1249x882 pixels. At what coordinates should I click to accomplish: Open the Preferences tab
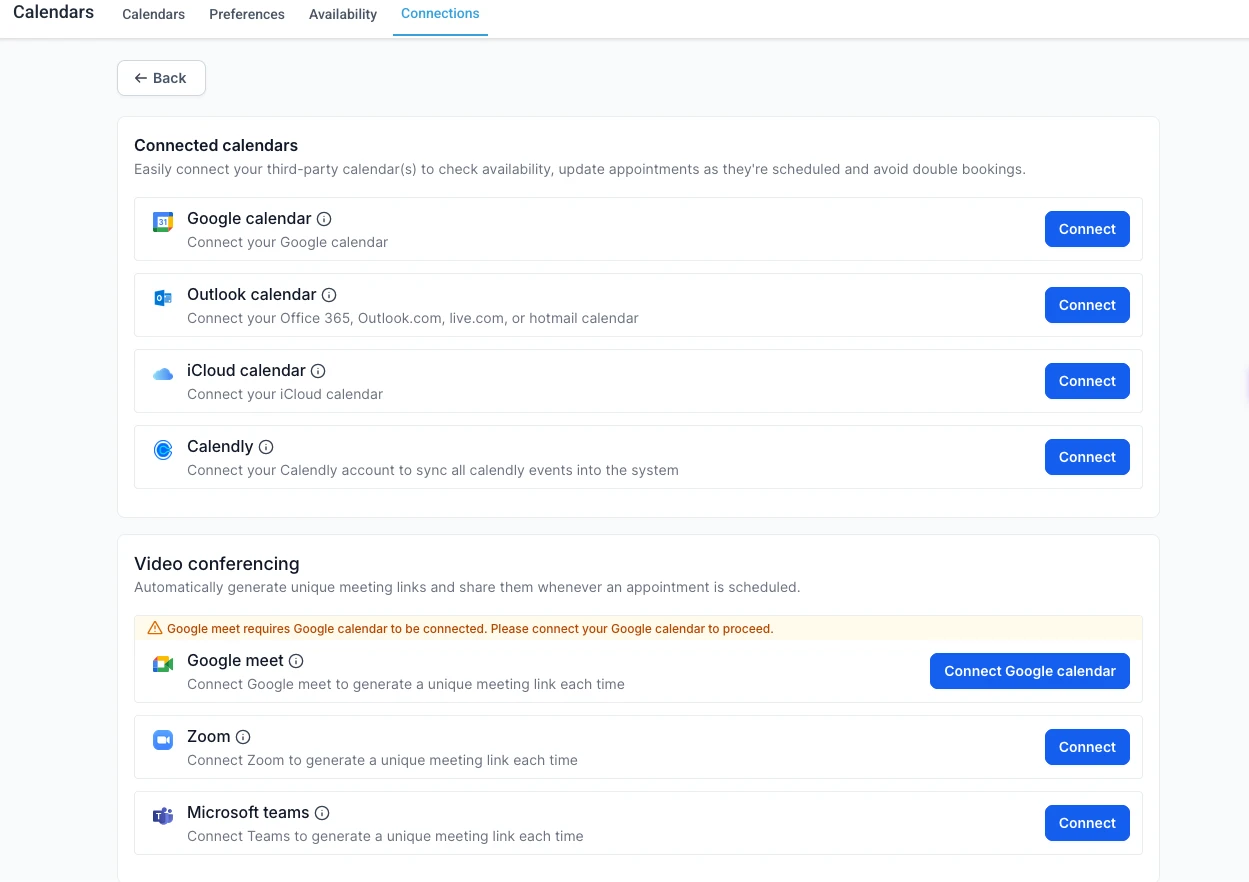pos(247,14)
